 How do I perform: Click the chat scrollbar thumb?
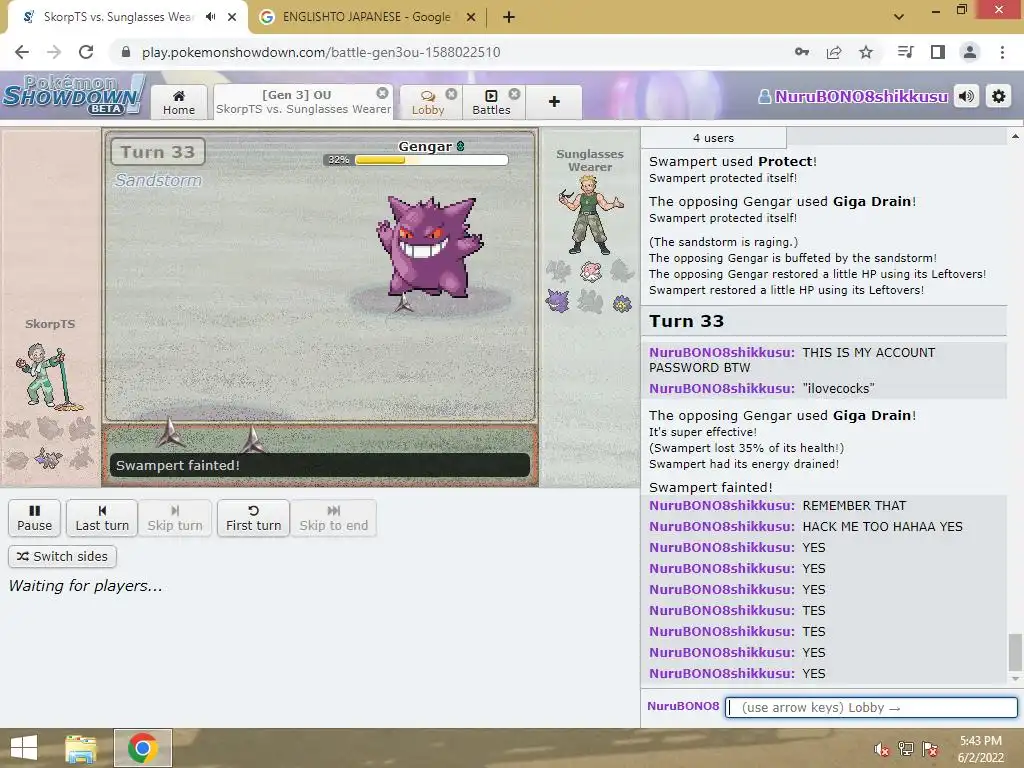(x=1015, y=652)
